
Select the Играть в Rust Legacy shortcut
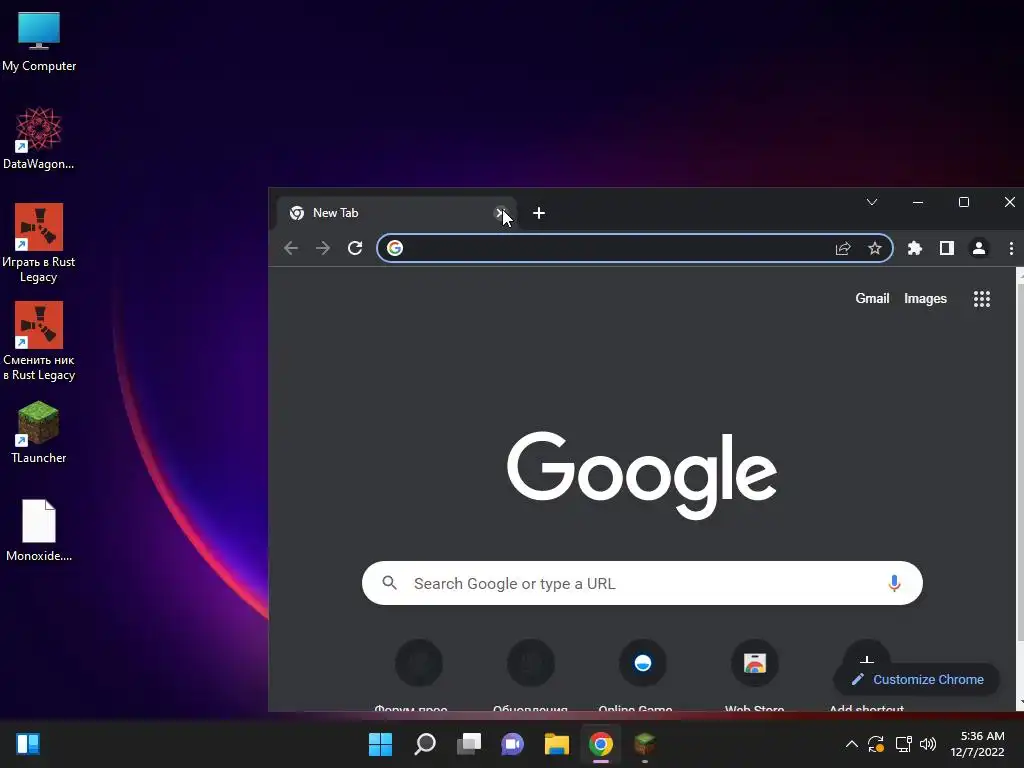pos(39,243)
